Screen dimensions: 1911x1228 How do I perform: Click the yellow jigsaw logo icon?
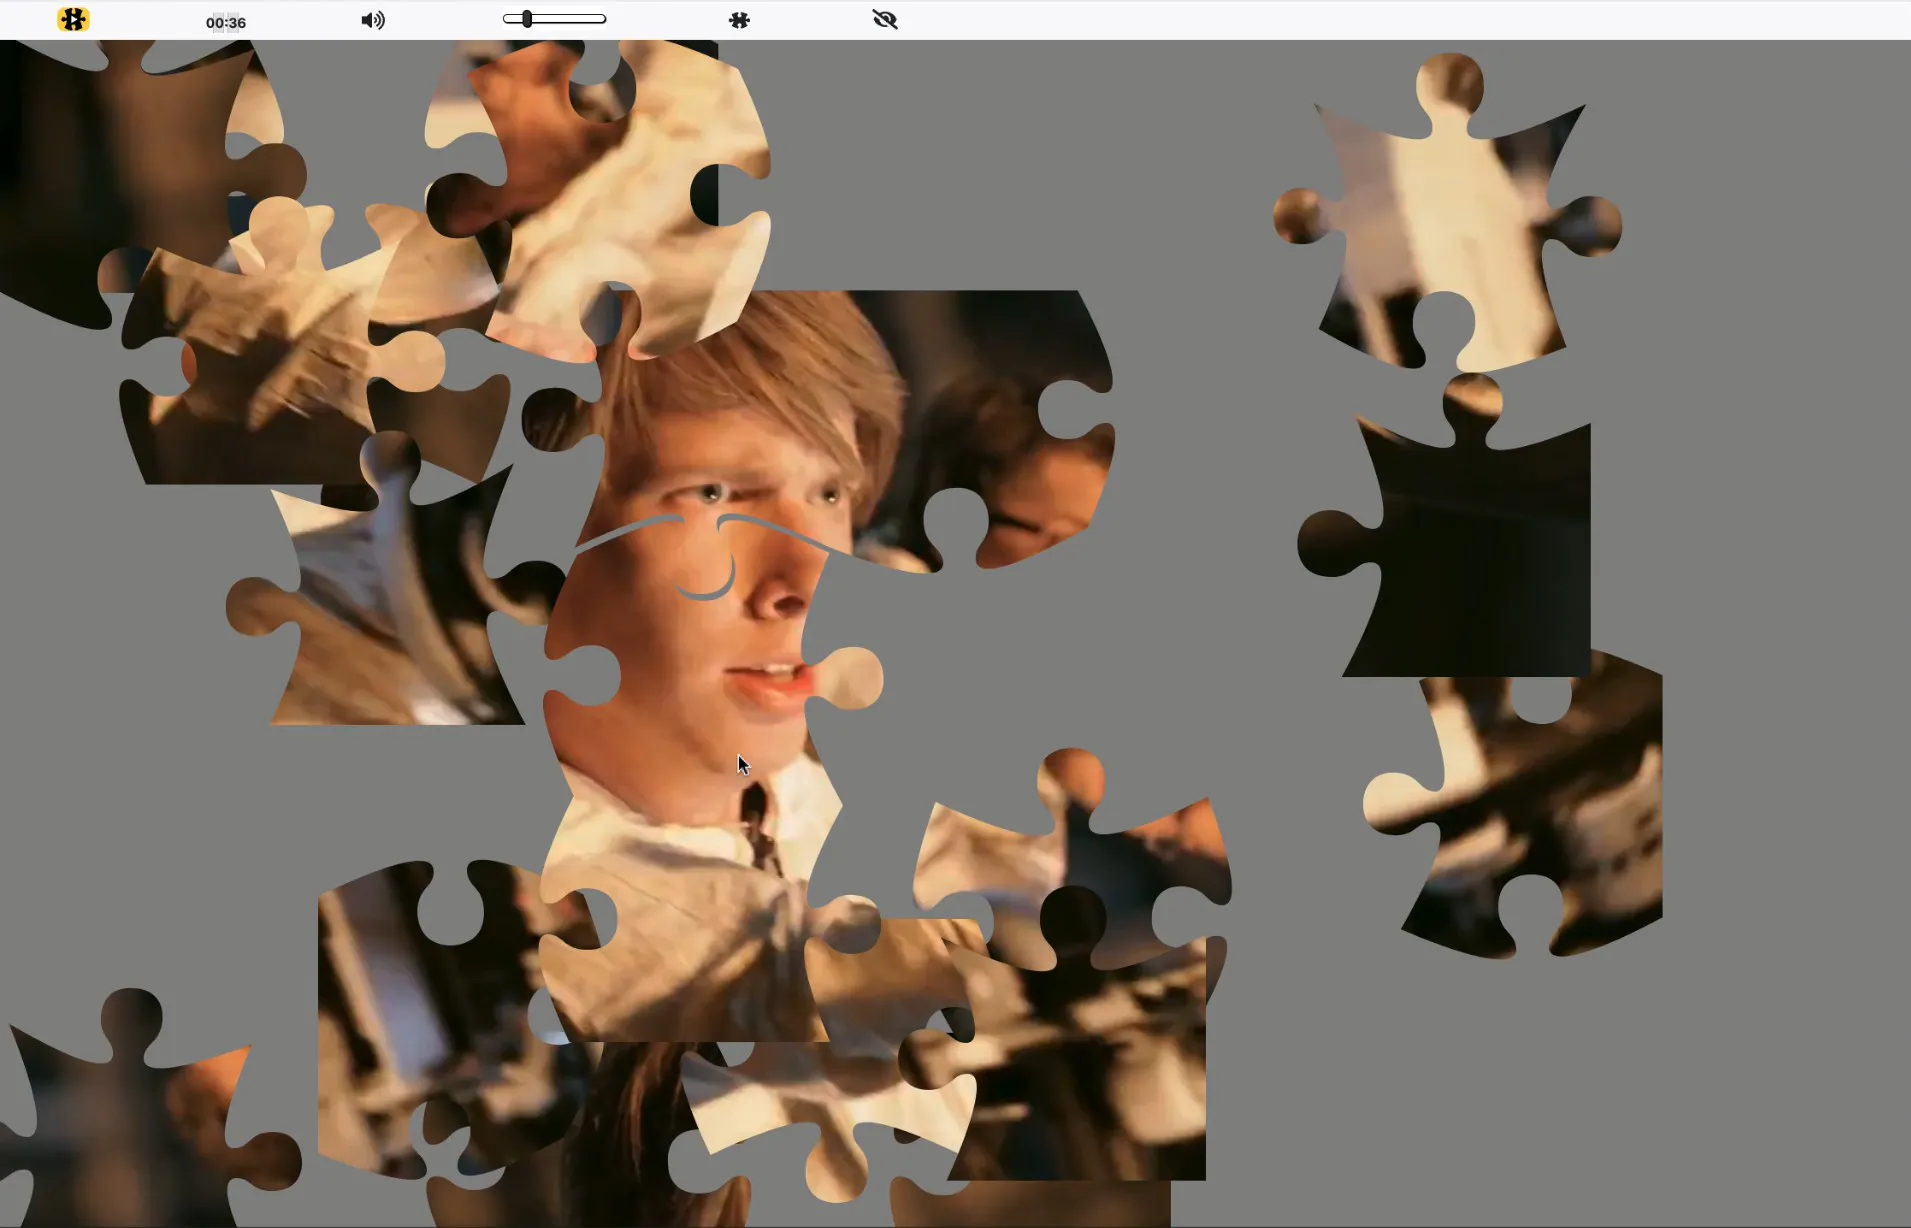tap(73, 20)
